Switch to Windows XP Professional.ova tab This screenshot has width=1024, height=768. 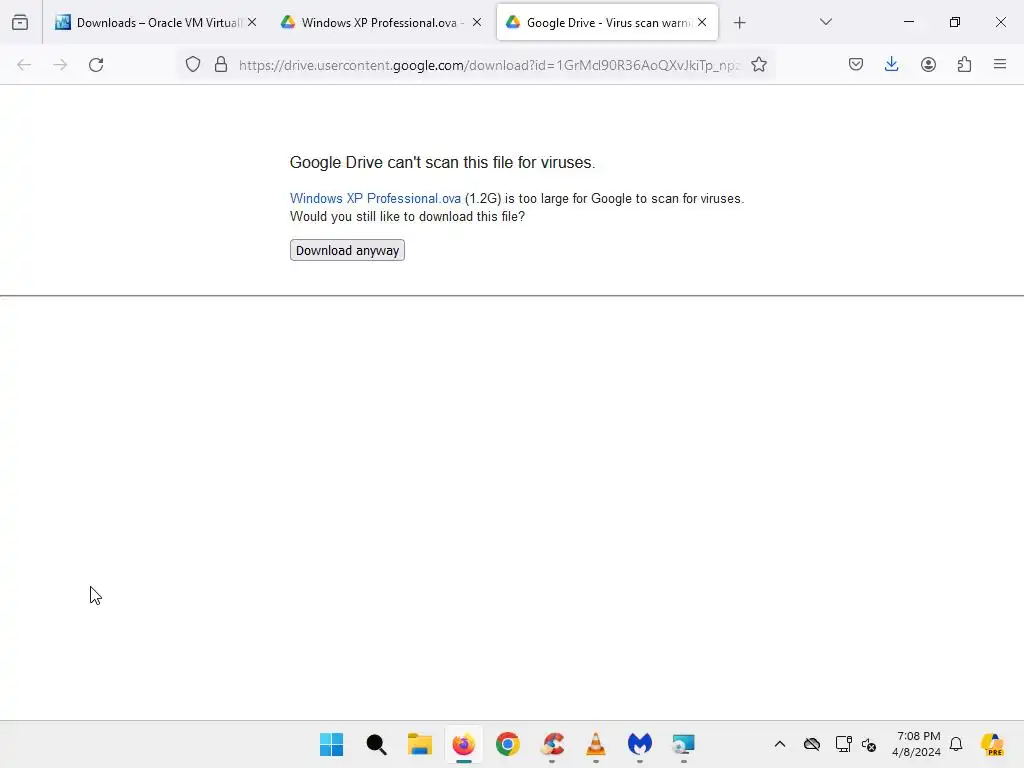[379, 23]
